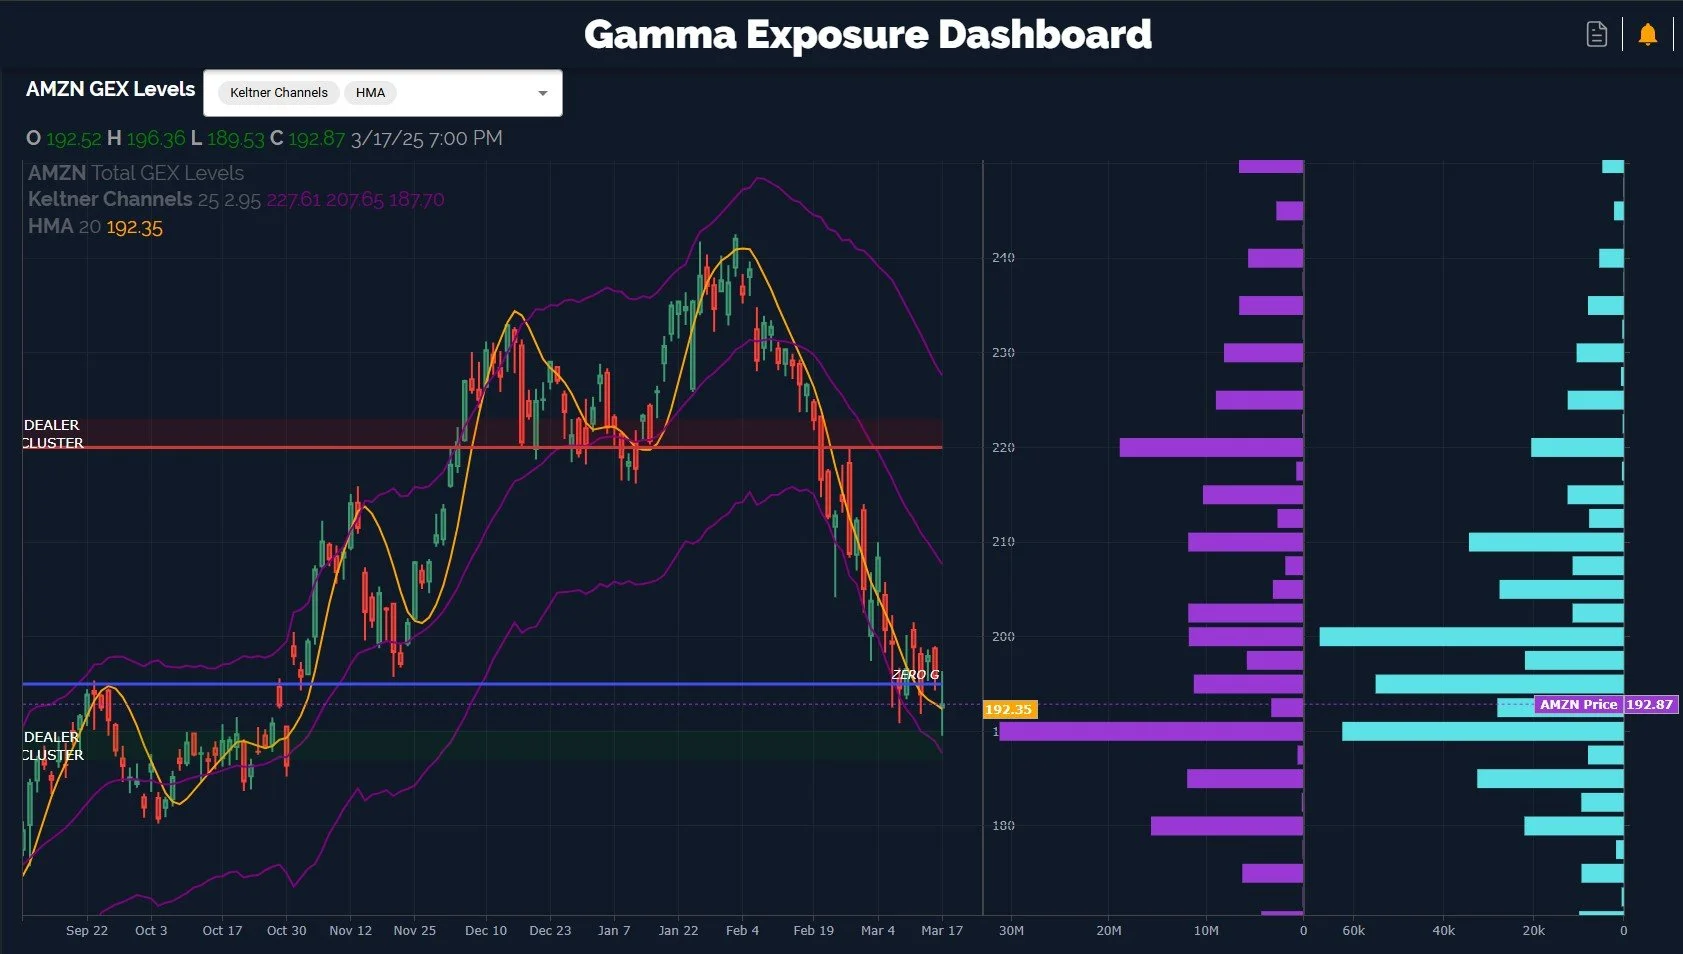Viewport: 1683px width, 954px height.
Task: Click the 230 price axis label
Action: [1003, 353]
